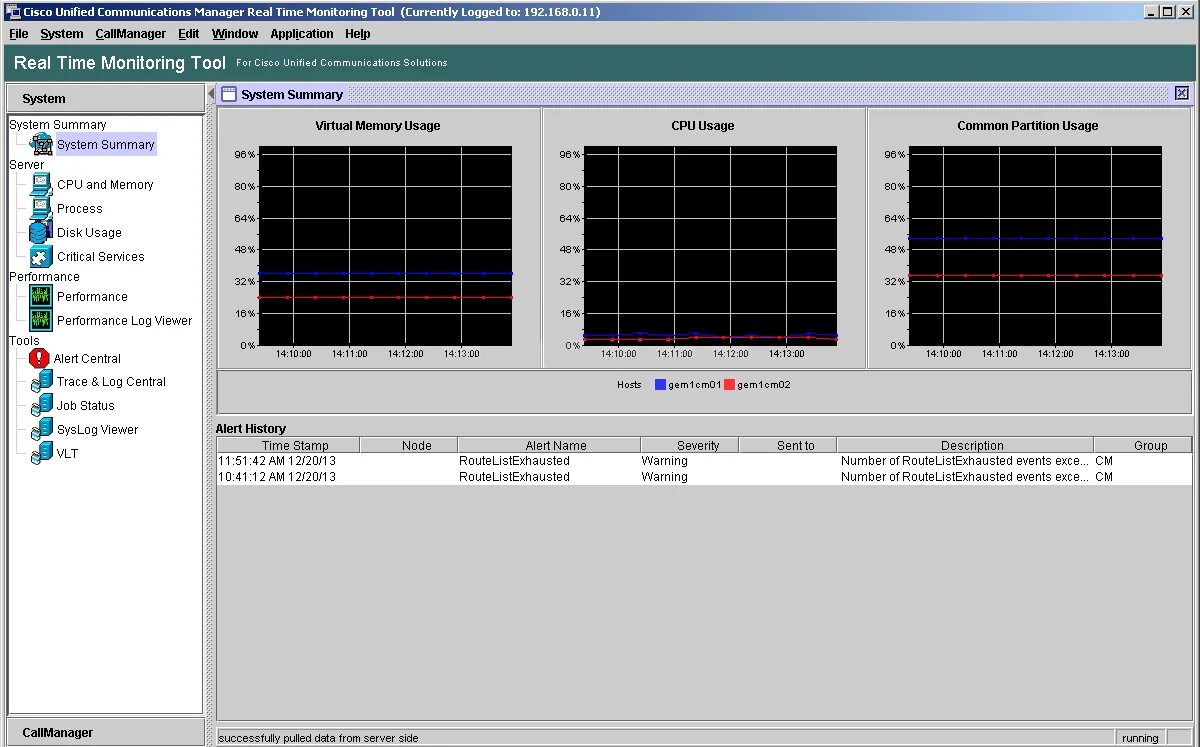Click the Description column header

(x=965, y=445)
